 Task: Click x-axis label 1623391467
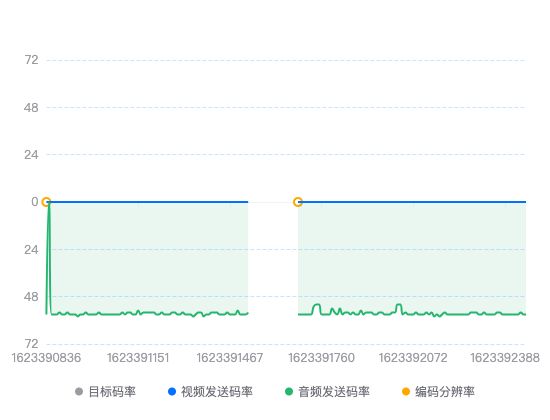point(230,358)
